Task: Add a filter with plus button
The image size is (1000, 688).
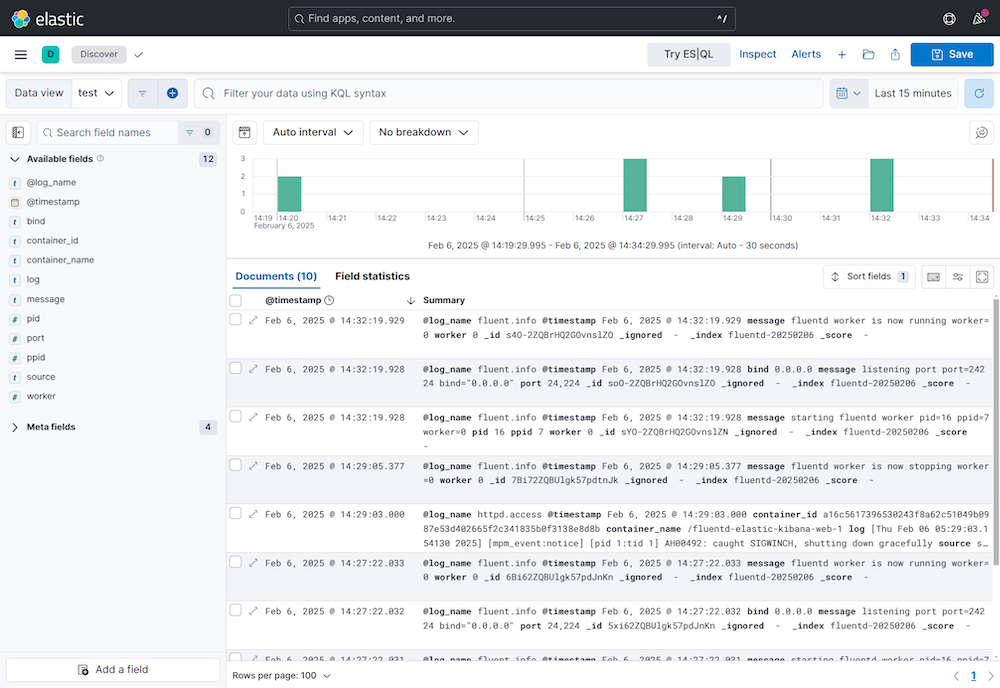Action: pyautogui.click(x=172, y=93)
